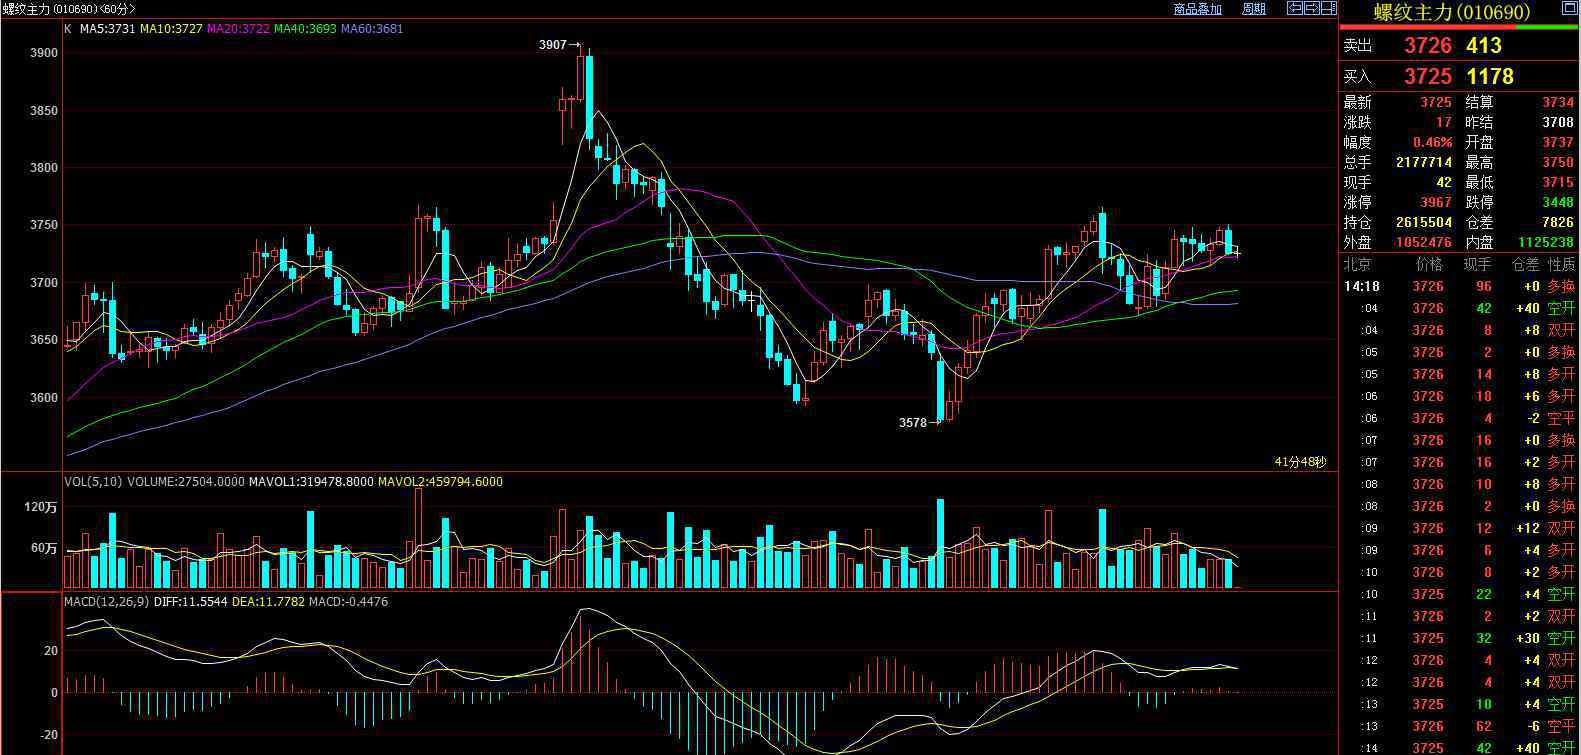Click the 买入 buy price 3725
1581x755 pixels.
1427,77
